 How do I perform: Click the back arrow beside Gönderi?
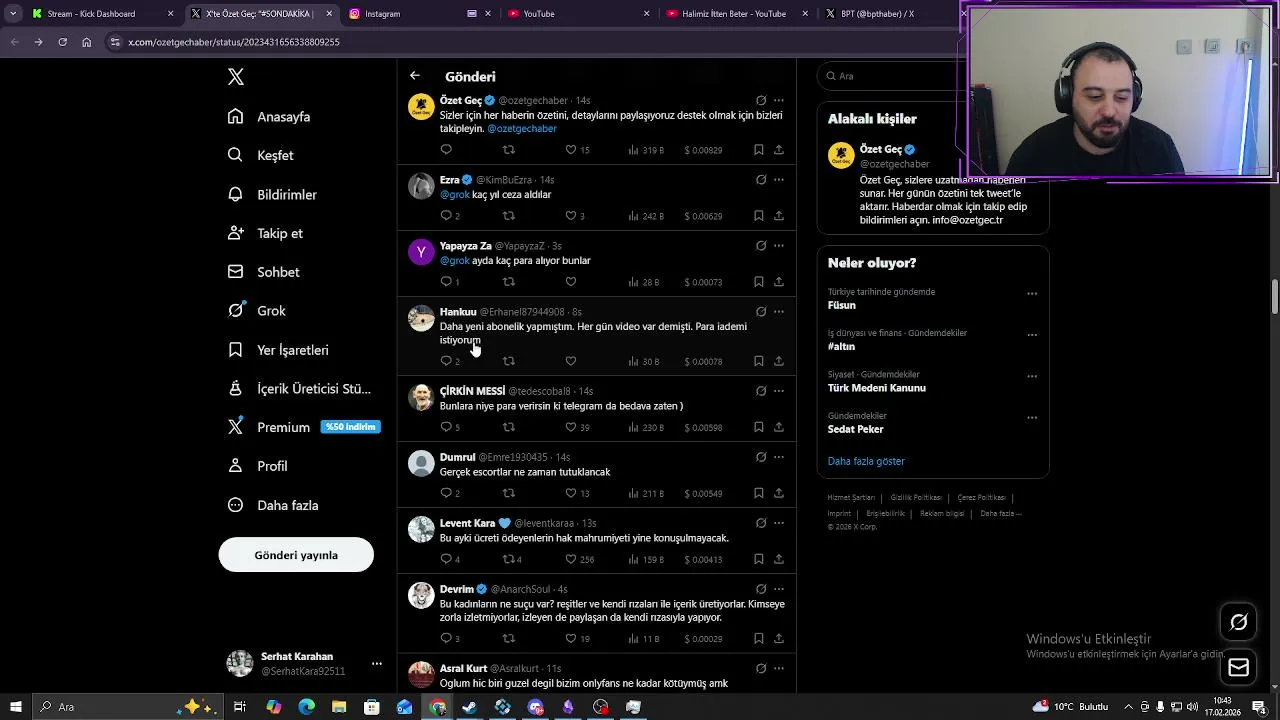click(x=415, y=76)
